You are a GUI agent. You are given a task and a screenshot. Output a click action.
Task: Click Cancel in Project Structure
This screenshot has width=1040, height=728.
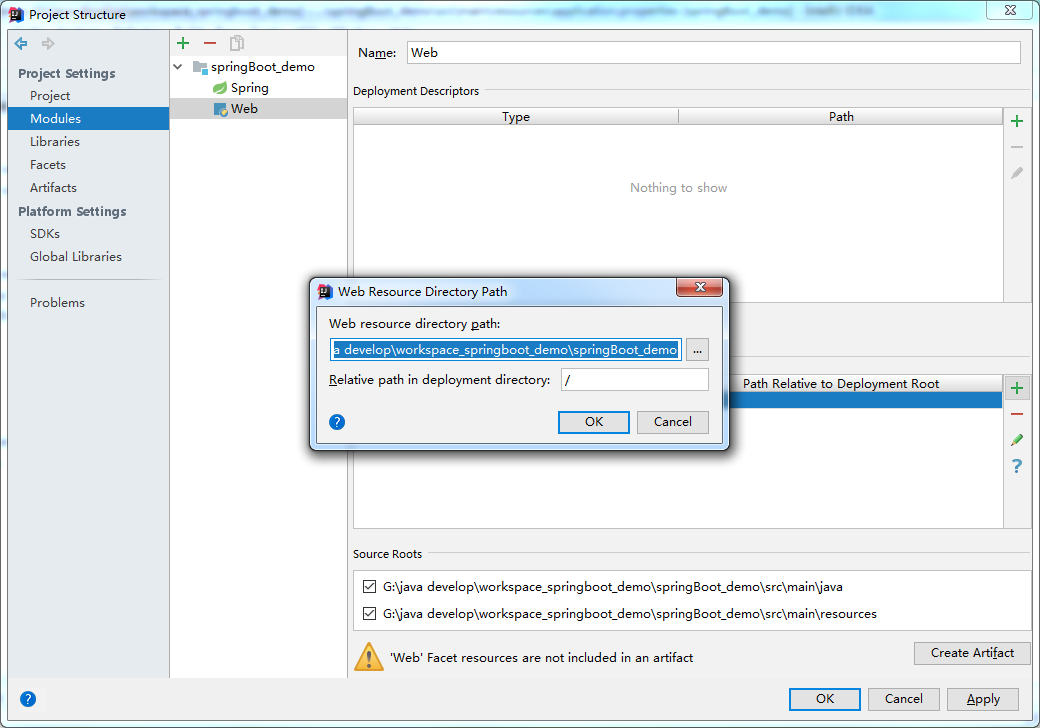click(x=903, y=699)
